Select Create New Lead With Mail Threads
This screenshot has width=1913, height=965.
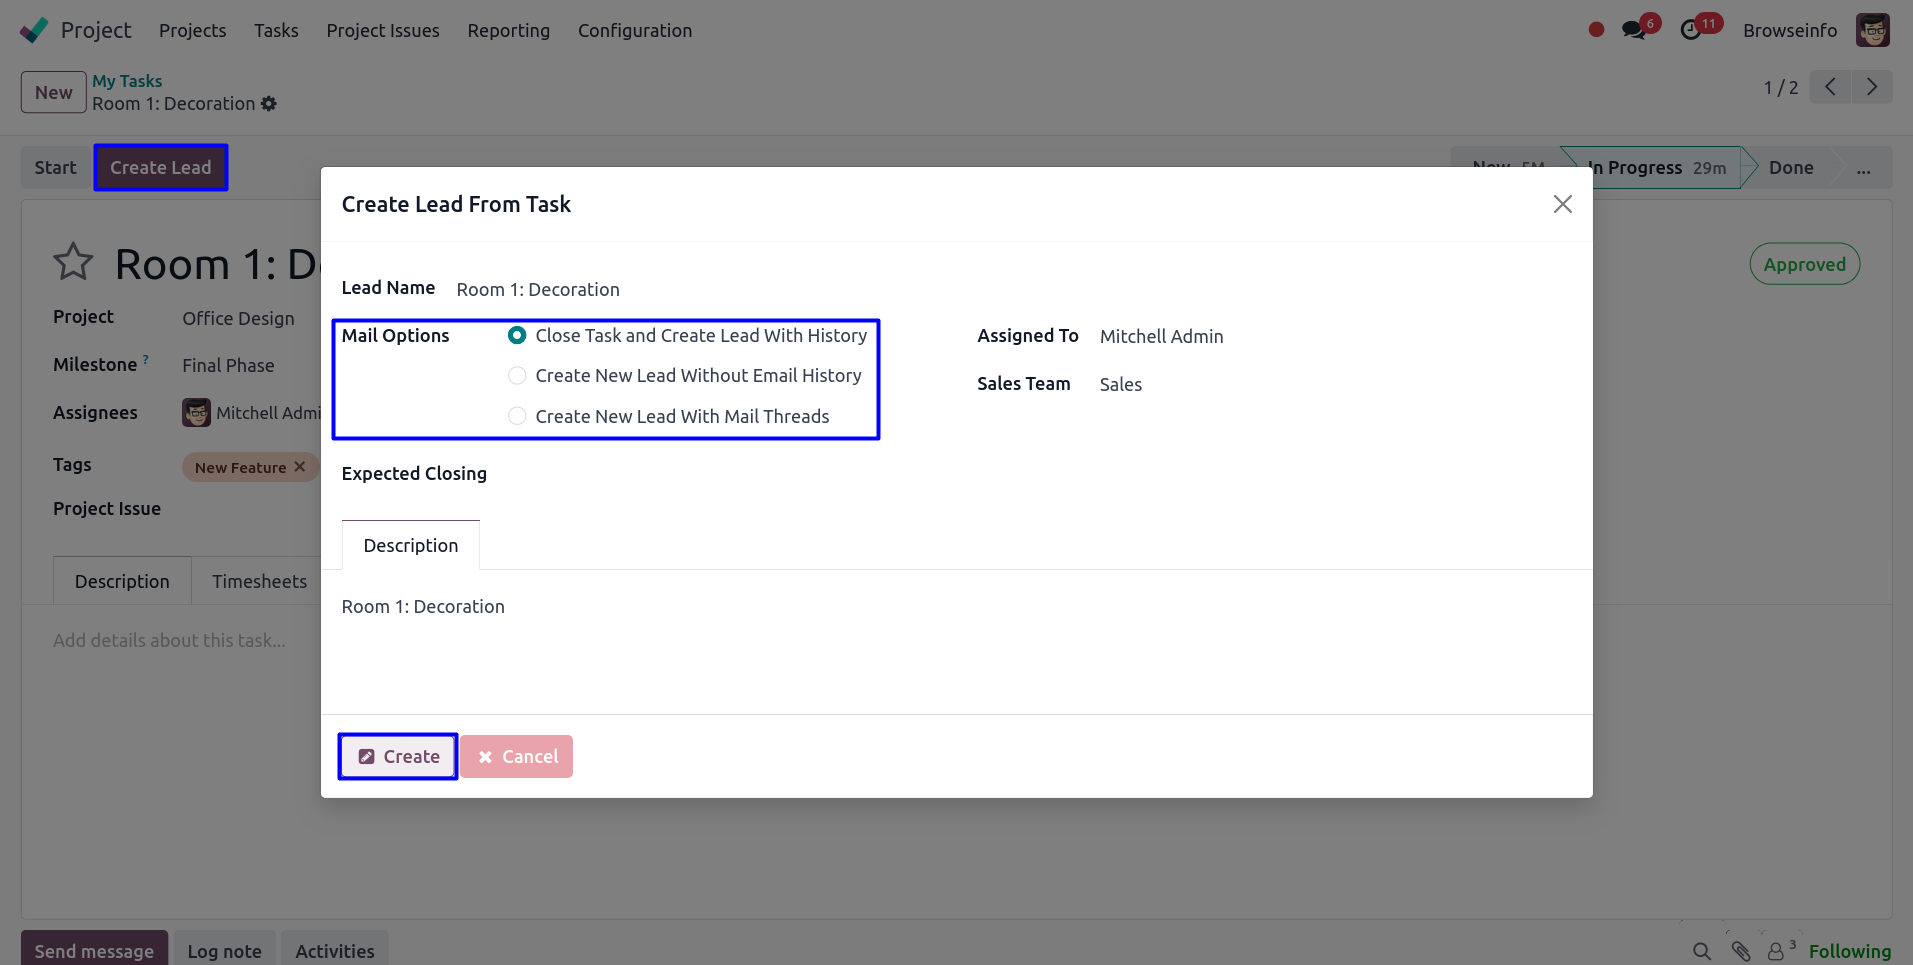pos(517,416)
